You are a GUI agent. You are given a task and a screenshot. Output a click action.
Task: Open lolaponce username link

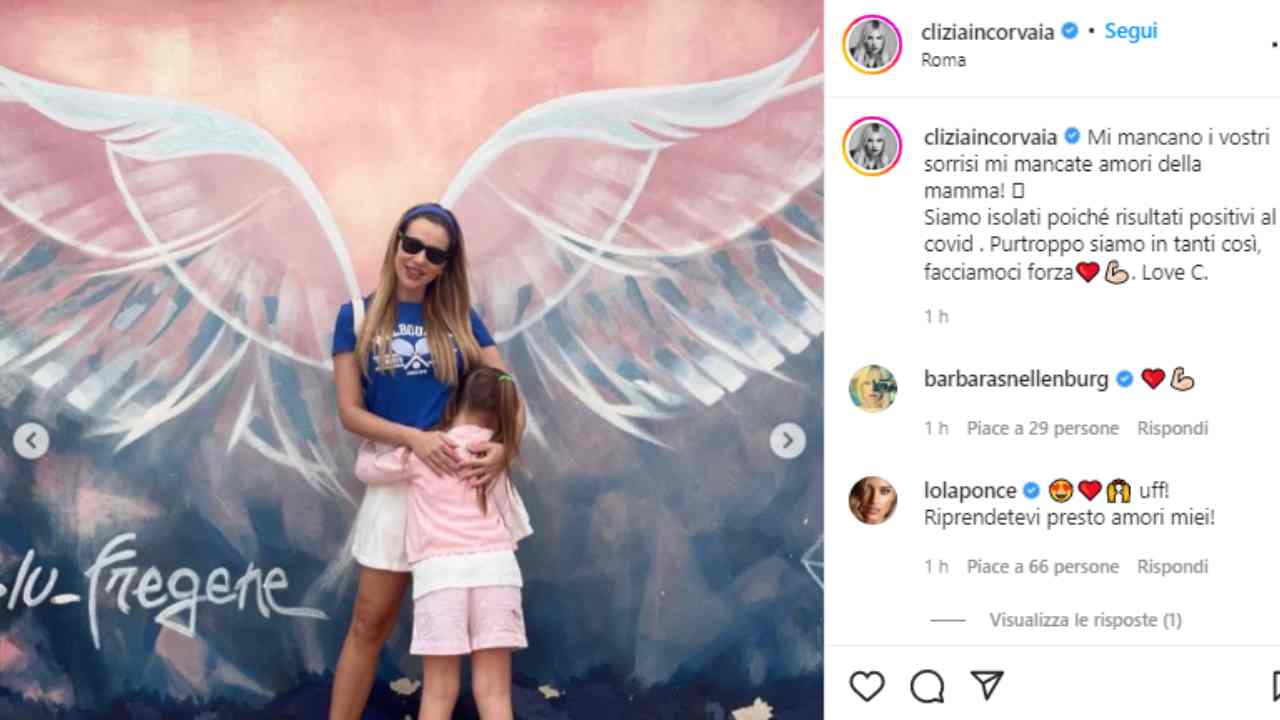pyautogui.click(x=970, y=490)
